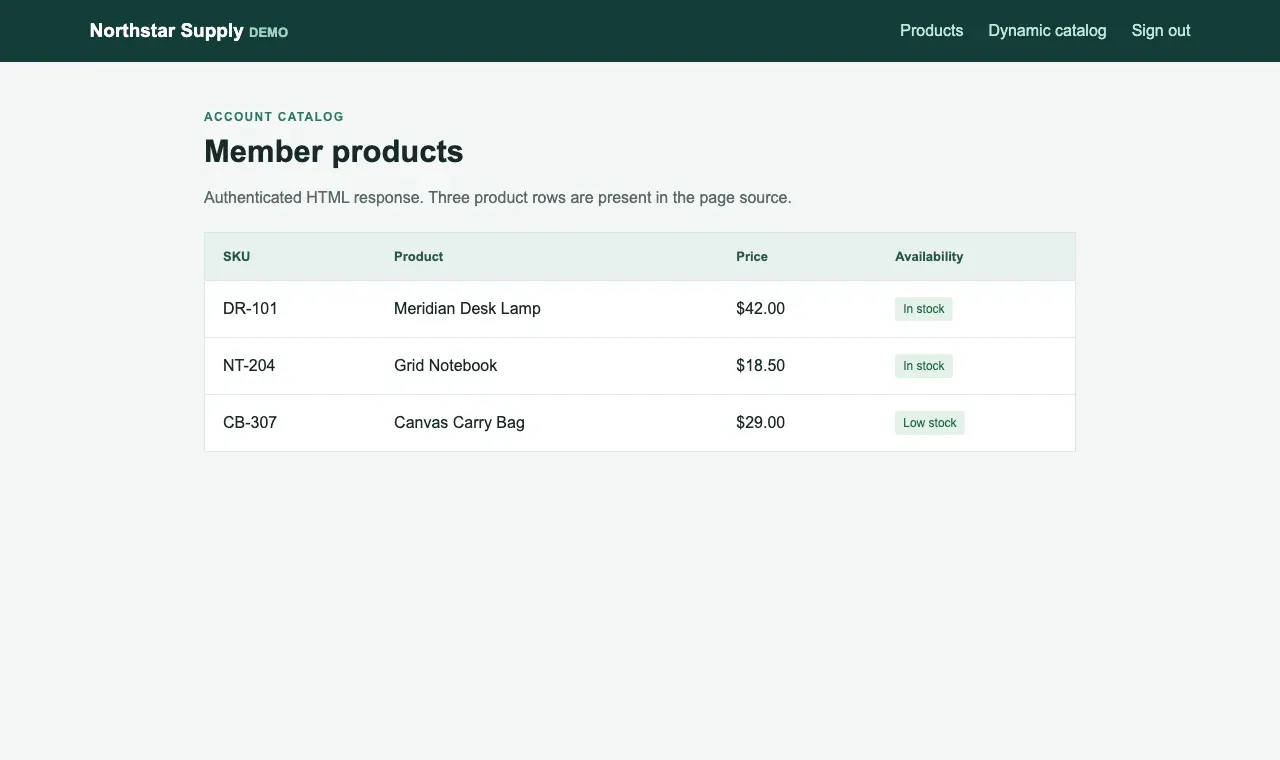Click the Product column header
Screen dimensions: 1280x760
point(418,257)
